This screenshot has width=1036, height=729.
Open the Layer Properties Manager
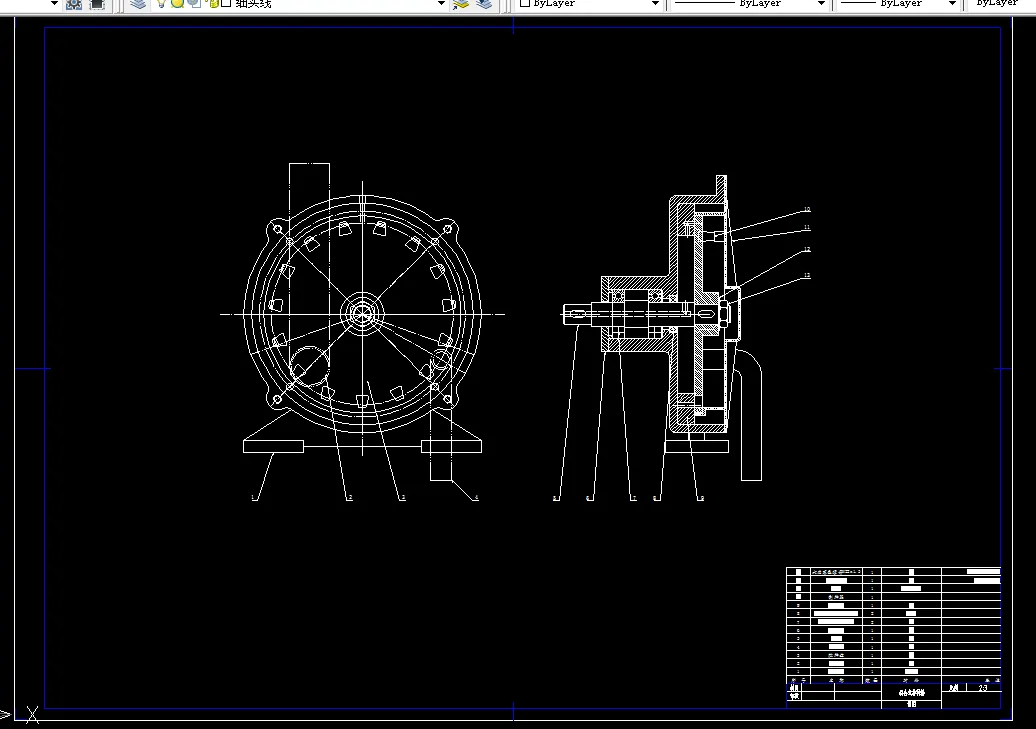point(137,4)
